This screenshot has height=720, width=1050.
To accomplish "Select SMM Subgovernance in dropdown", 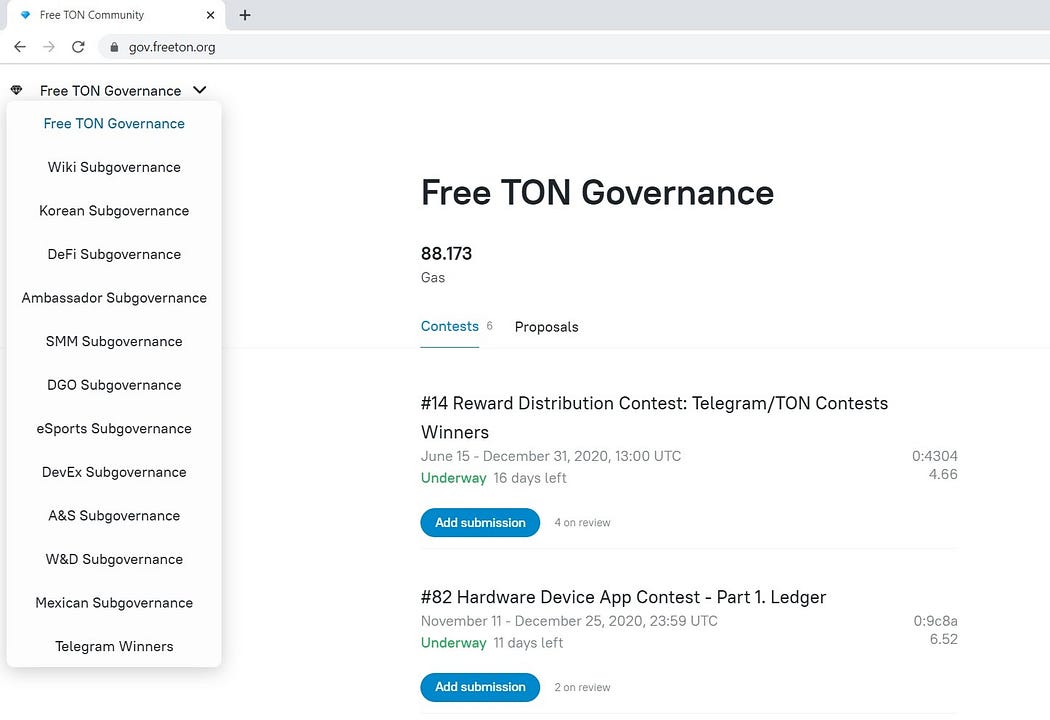I will pos(114,342).
